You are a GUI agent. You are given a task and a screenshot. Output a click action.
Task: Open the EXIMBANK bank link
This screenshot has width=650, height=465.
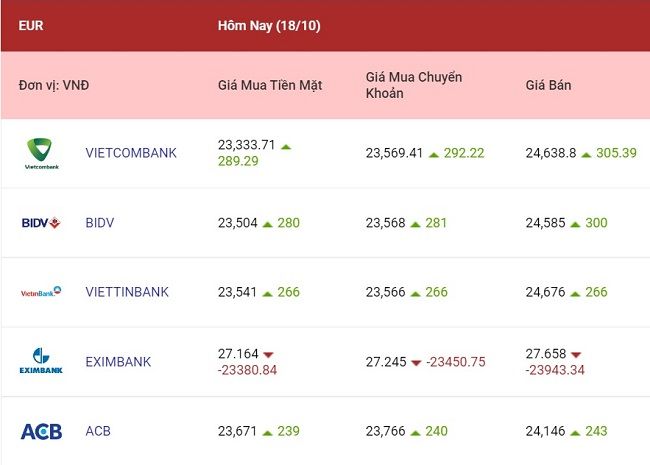pos(118,362)
